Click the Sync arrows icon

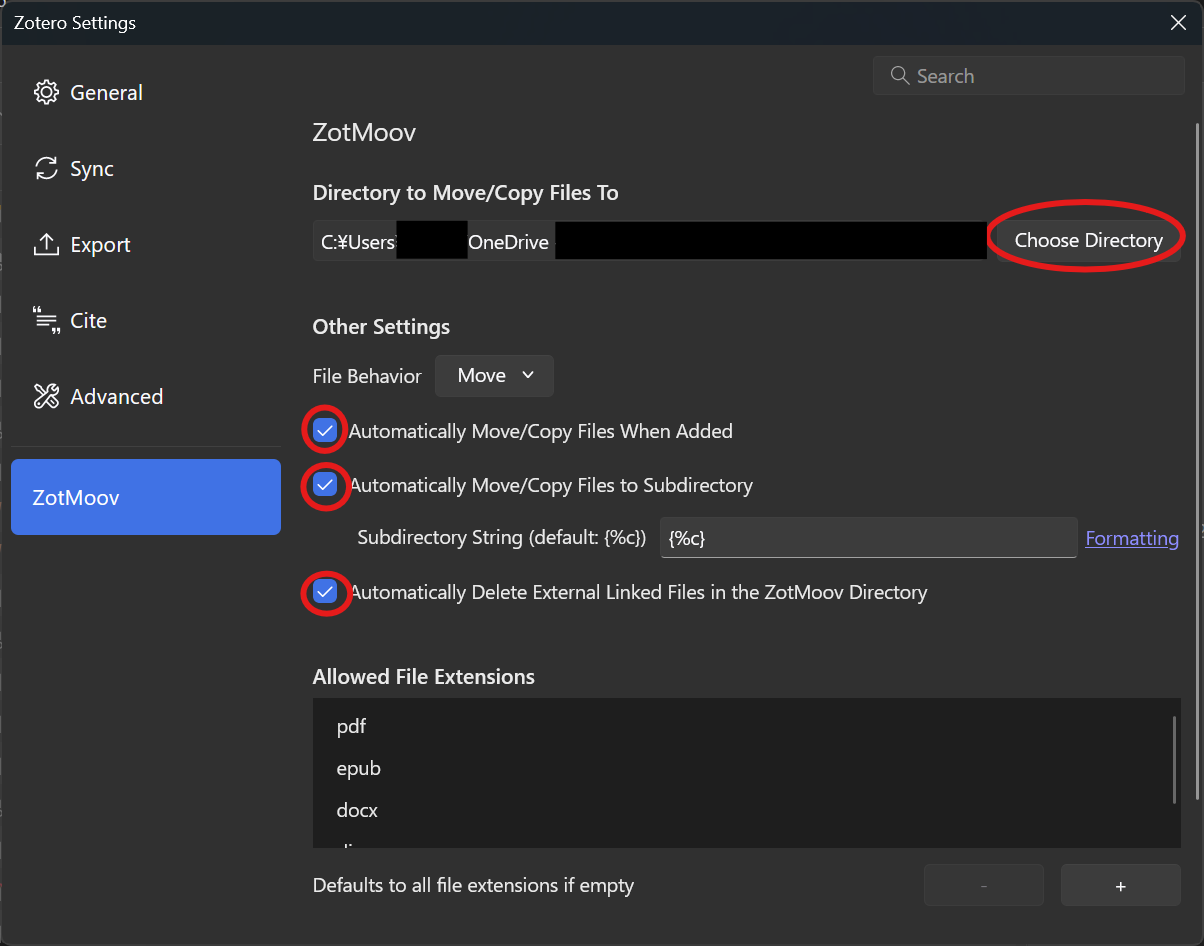46,169
